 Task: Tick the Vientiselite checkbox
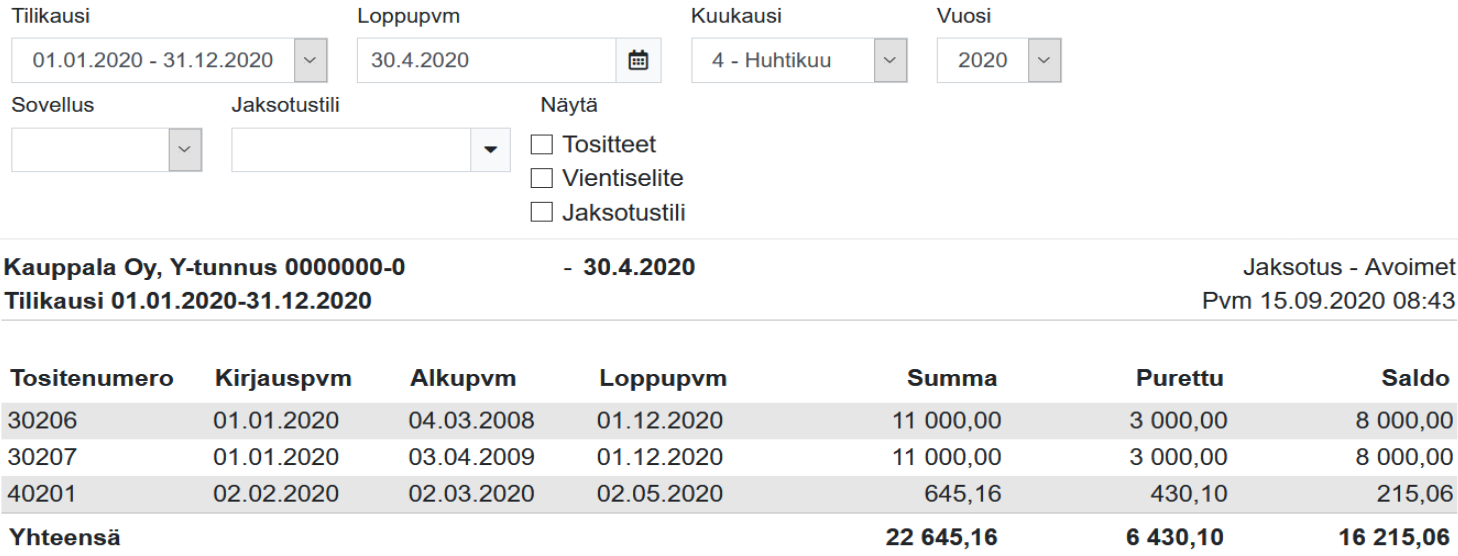[x=541, y=179]
